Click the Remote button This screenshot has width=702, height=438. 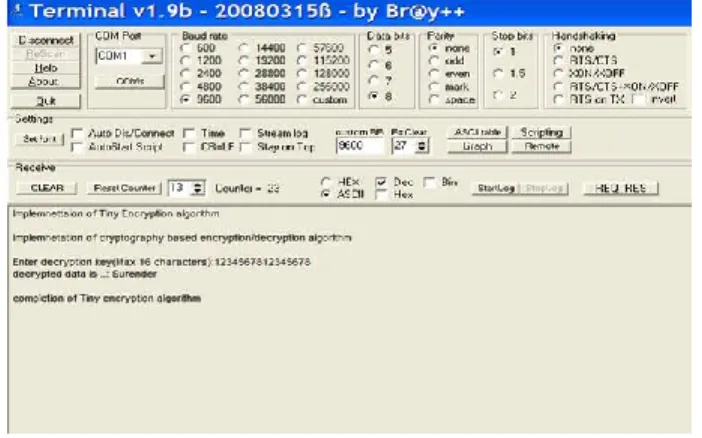pyautogui.click(x=542, y=146)
